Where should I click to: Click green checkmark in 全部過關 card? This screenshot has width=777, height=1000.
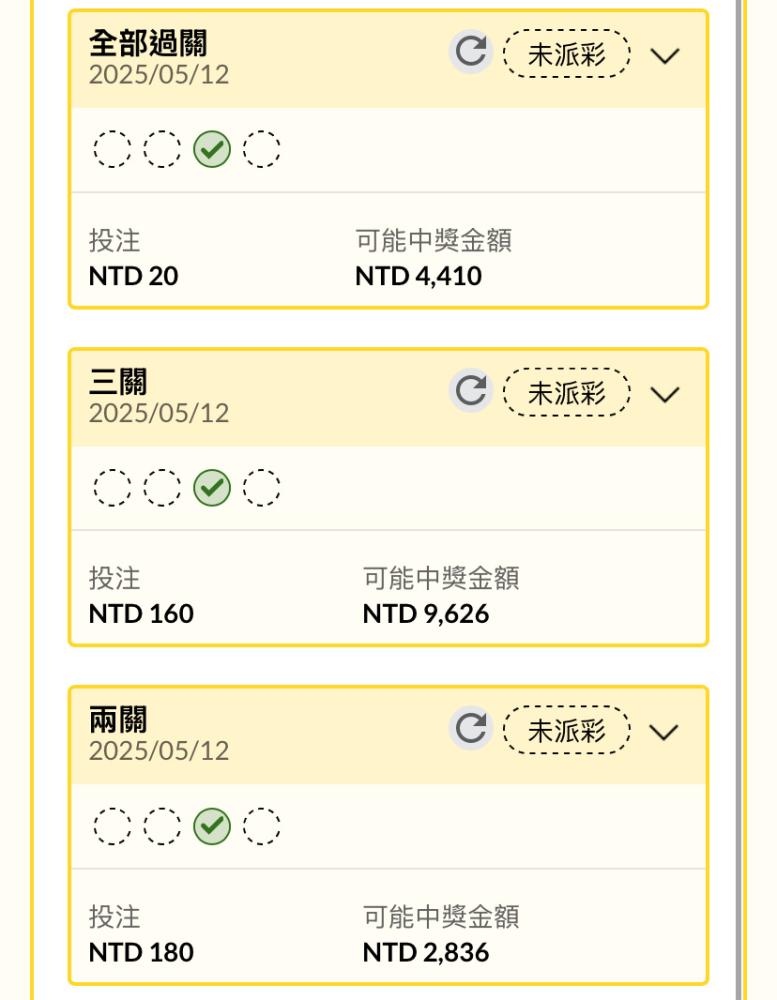(x=212, y=150)
